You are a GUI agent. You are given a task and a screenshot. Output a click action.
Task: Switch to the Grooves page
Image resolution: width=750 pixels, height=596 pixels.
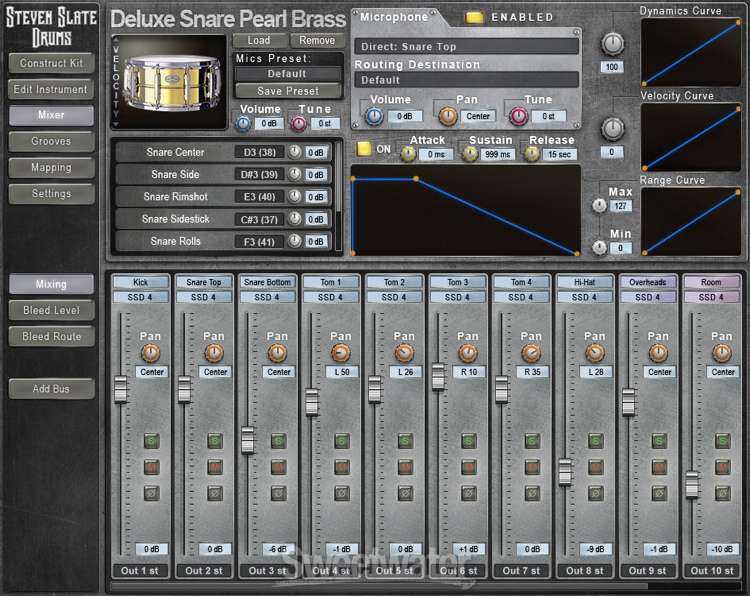pyautogui.click(x=51, y=142)
